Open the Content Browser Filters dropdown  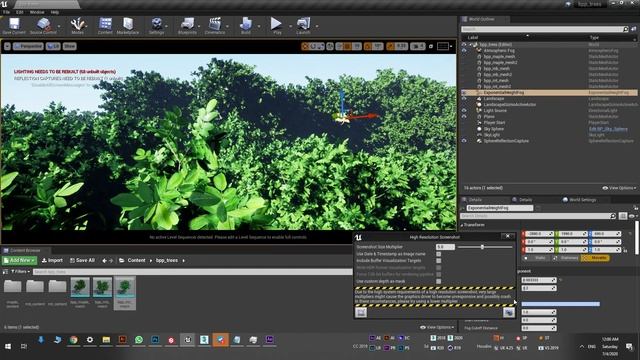click(x=19, y=271)
